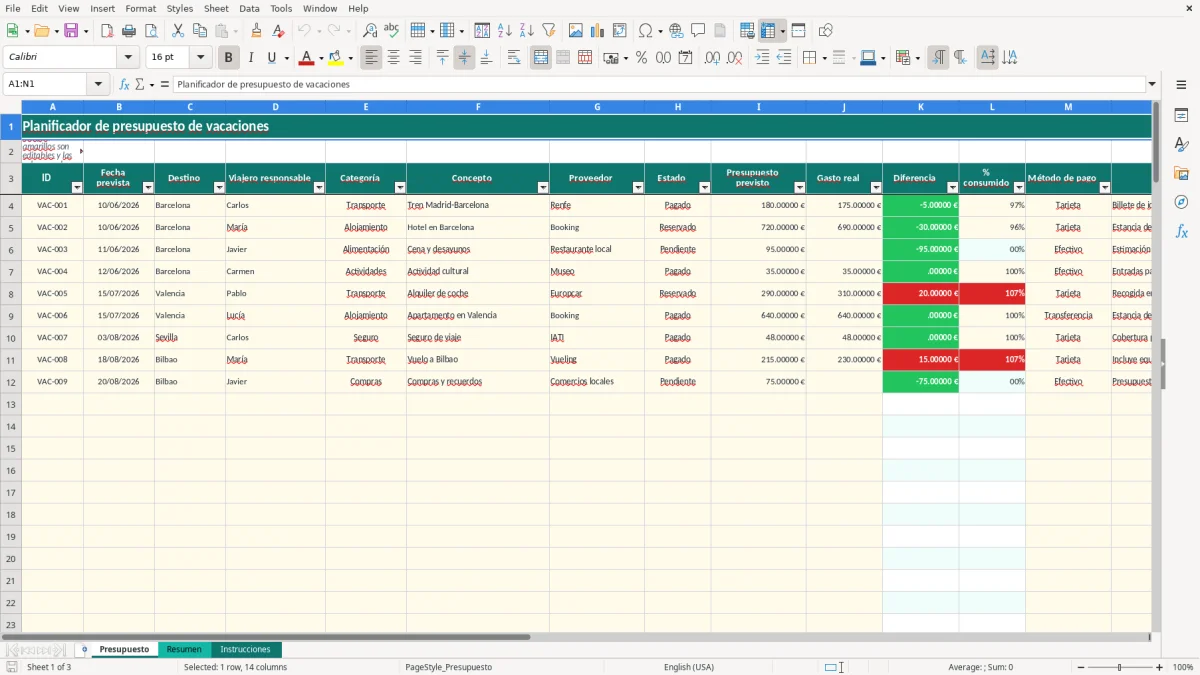Toggle Print Preview icon
Screen dimensions: 1200x675
150,31
